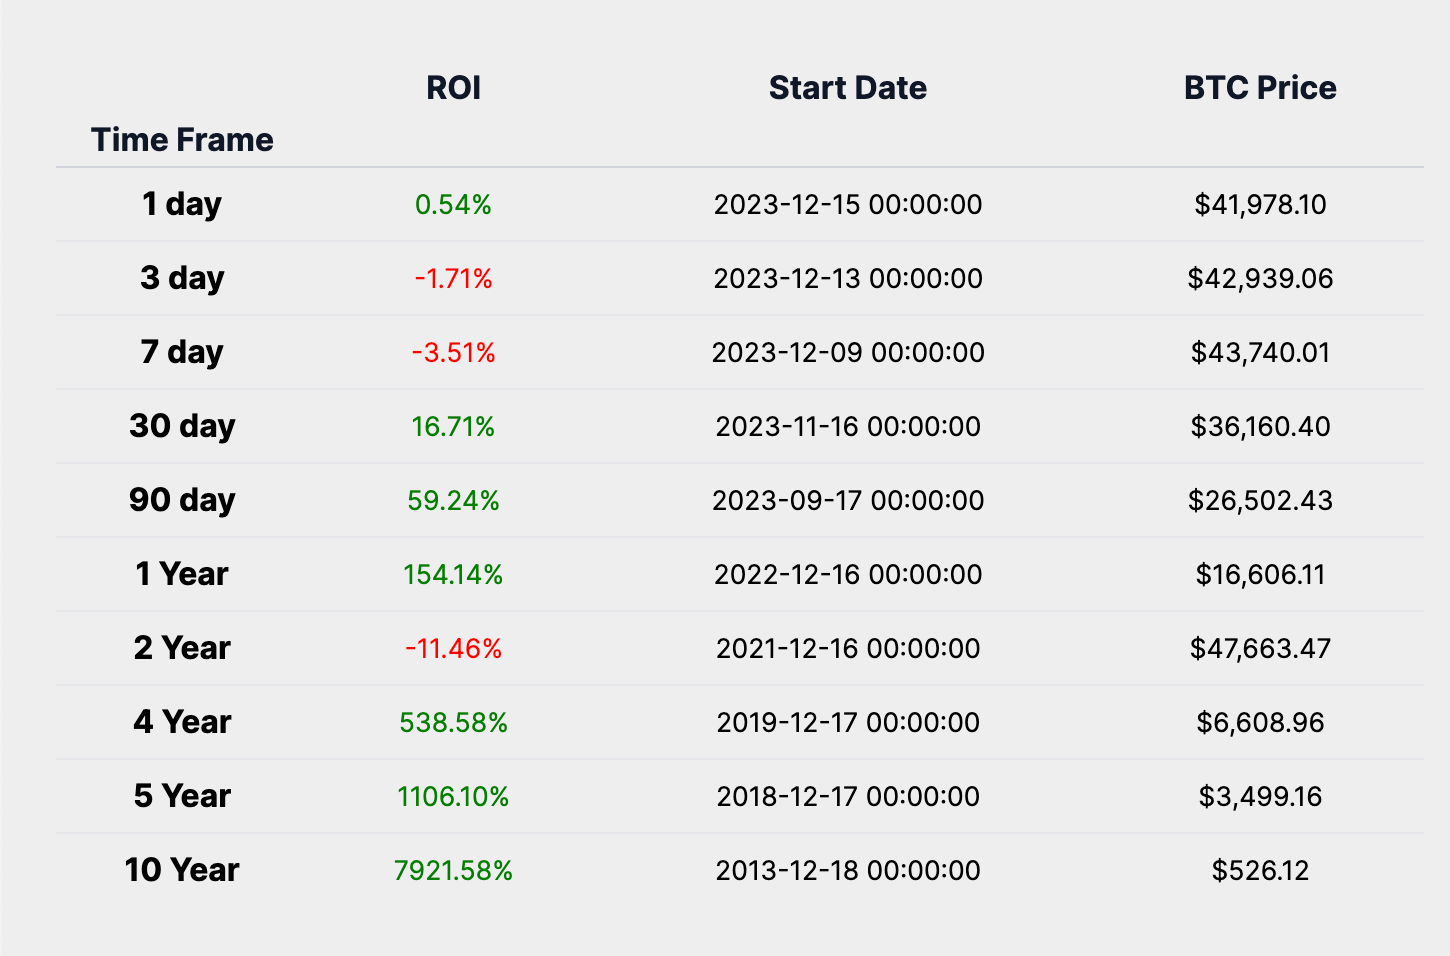Click the $526.12 BTC price cell
1450x956 pixels.
[1260, 871]
